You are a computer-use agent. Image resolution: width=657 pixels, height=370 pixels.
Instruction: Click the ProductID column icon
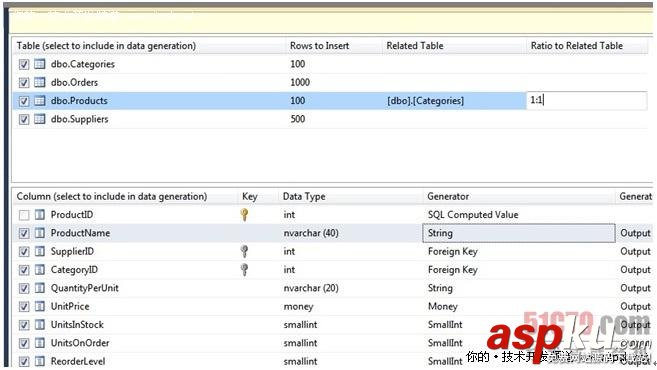coord(40,215)
